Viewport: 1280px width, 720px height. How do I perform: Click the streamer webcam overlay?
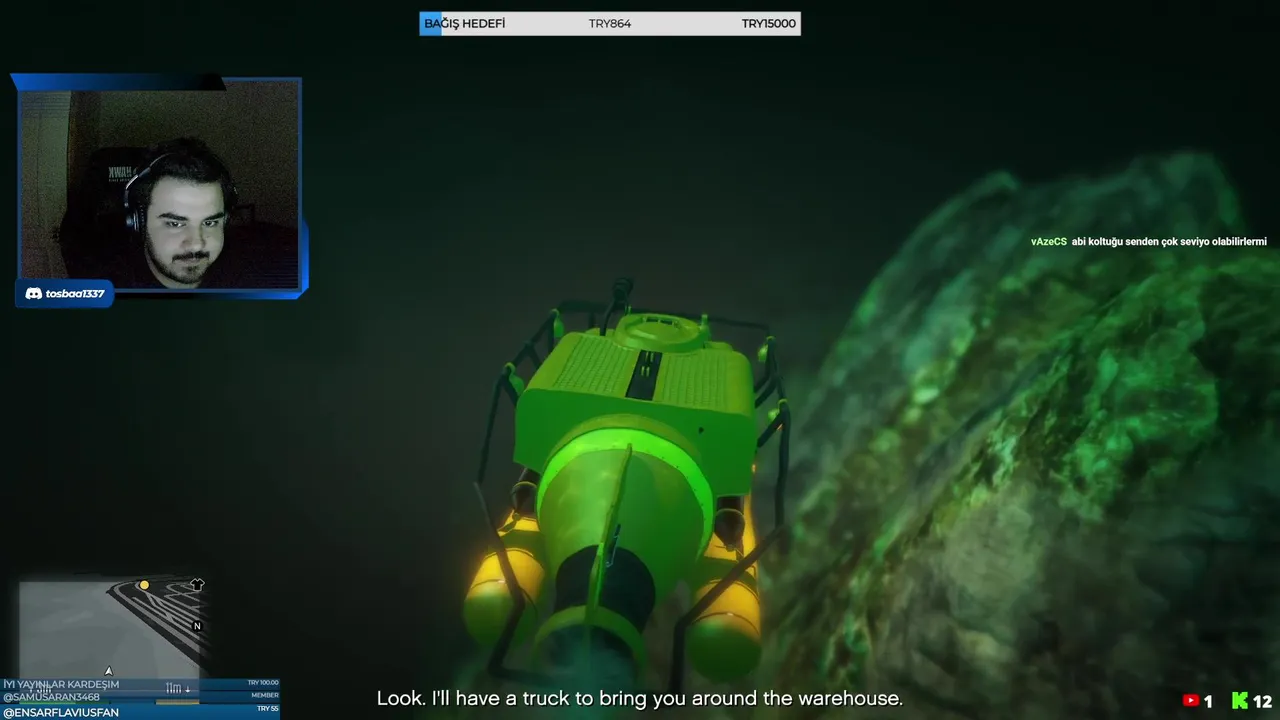pos(160,184)
